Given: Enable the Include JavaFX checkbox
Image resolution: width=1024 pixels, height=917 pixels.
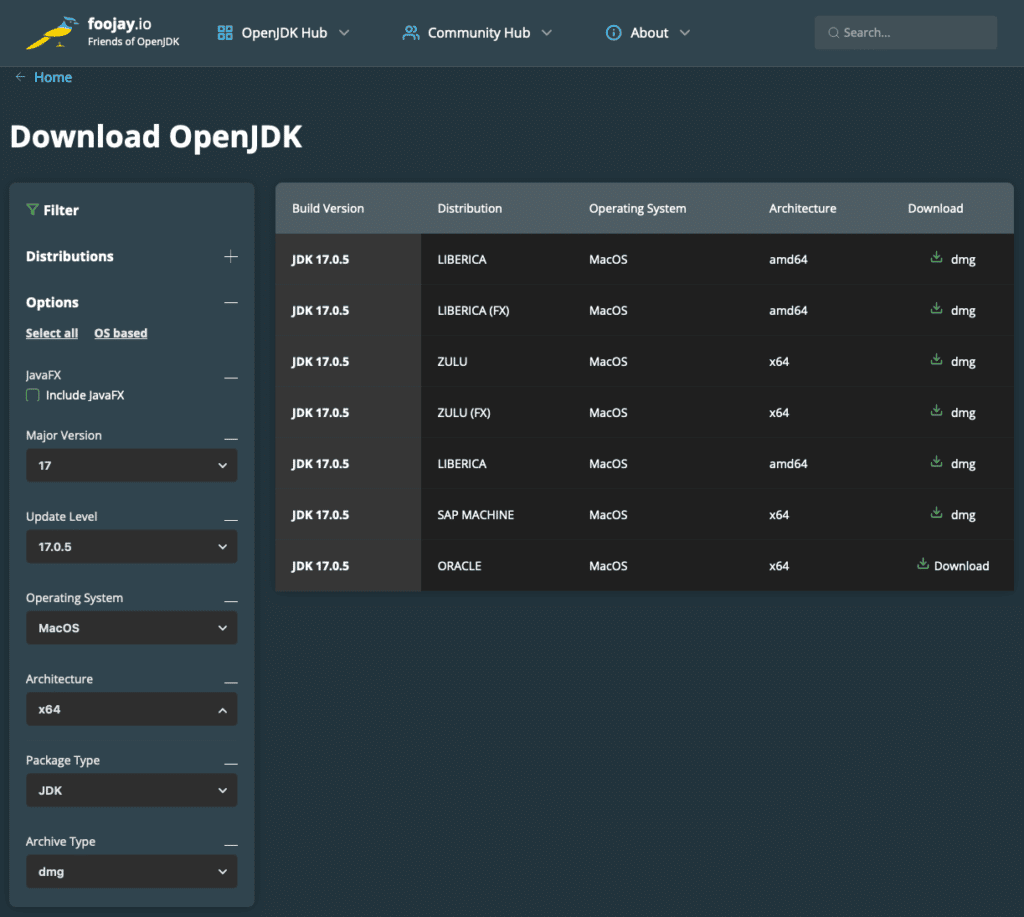Looking at the screenshot, I should 33,395.
